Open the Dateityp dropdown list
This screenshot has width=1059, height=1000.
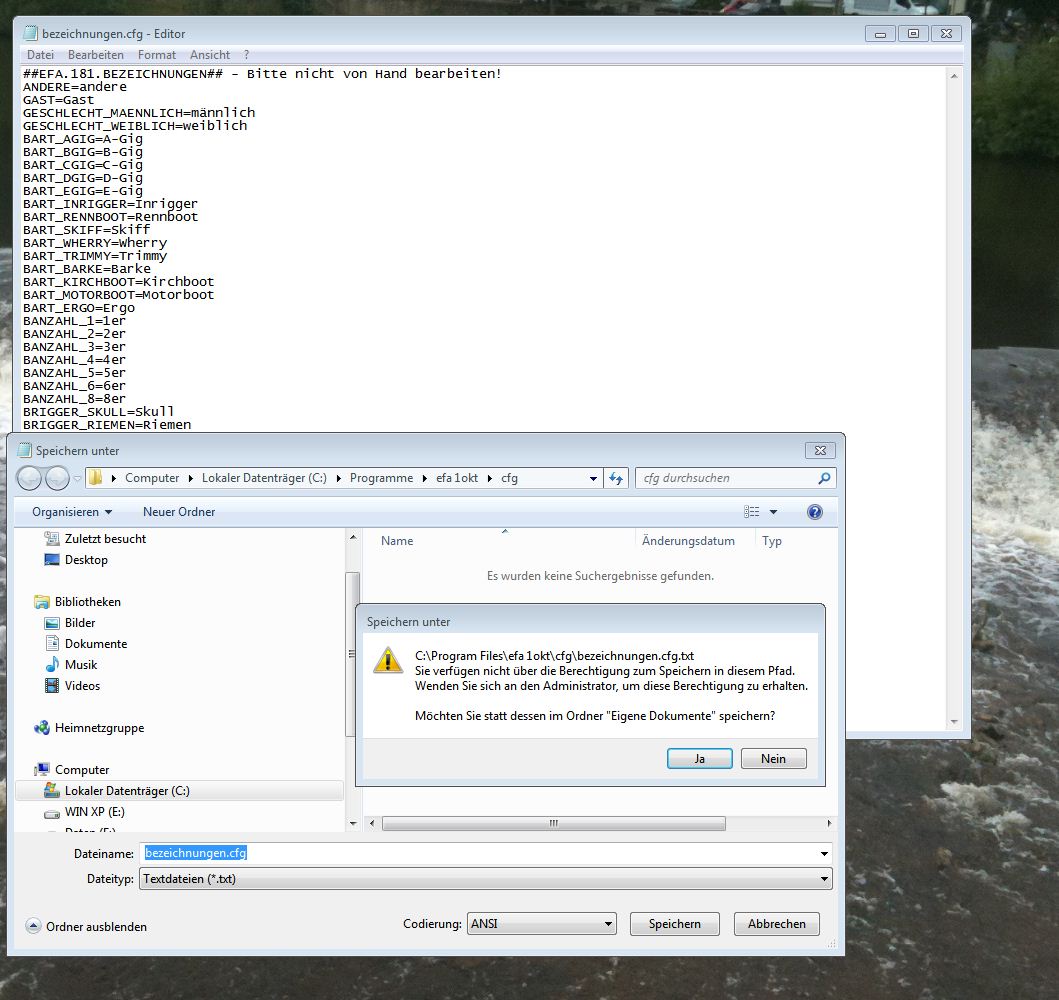pos(485,879)
